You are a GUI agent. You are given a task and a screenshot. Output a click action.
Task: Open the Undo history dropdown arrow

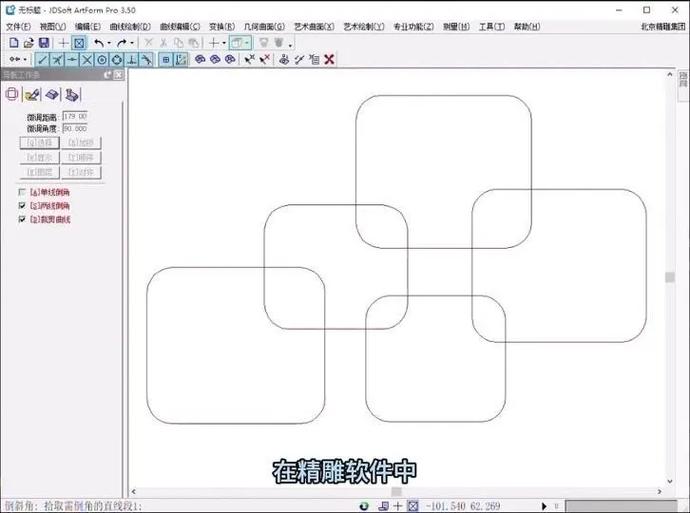pos(109,43)
